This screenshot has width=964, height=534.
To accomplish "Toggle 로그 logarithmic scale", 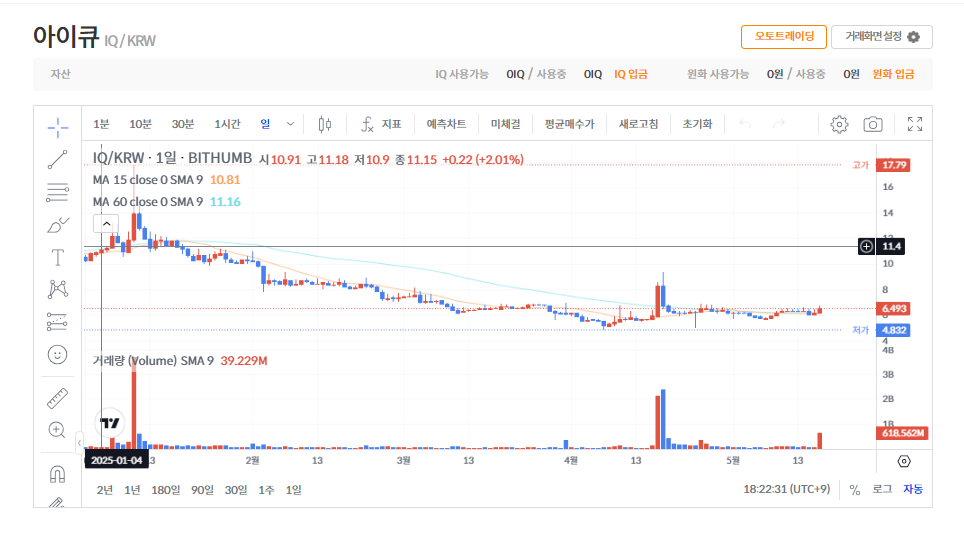I will pos(882,489).
